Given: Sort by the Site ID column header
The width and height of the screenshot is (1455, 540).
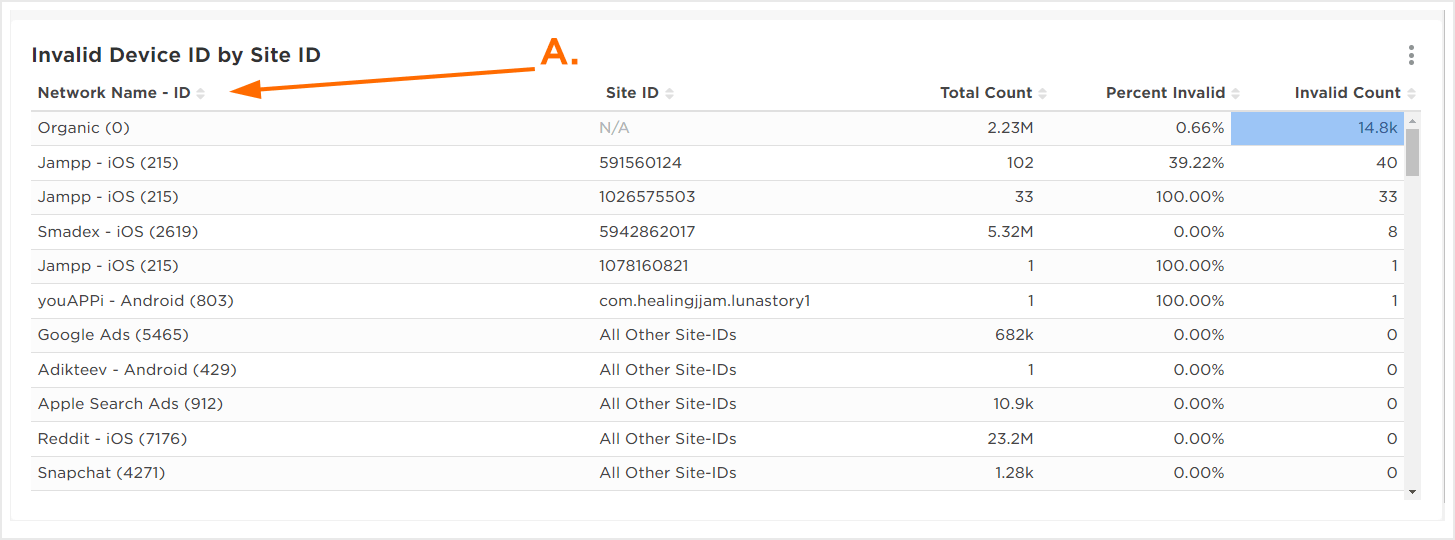Looking at the screenshot, I should 632,93.
